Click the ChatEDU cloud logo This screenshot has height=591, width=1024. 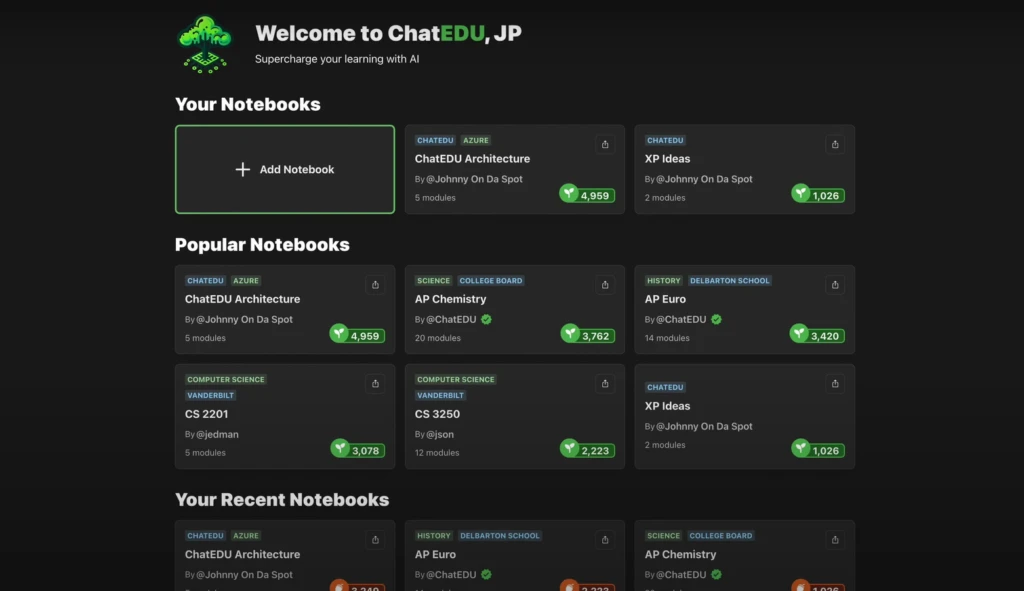[204, 42]
